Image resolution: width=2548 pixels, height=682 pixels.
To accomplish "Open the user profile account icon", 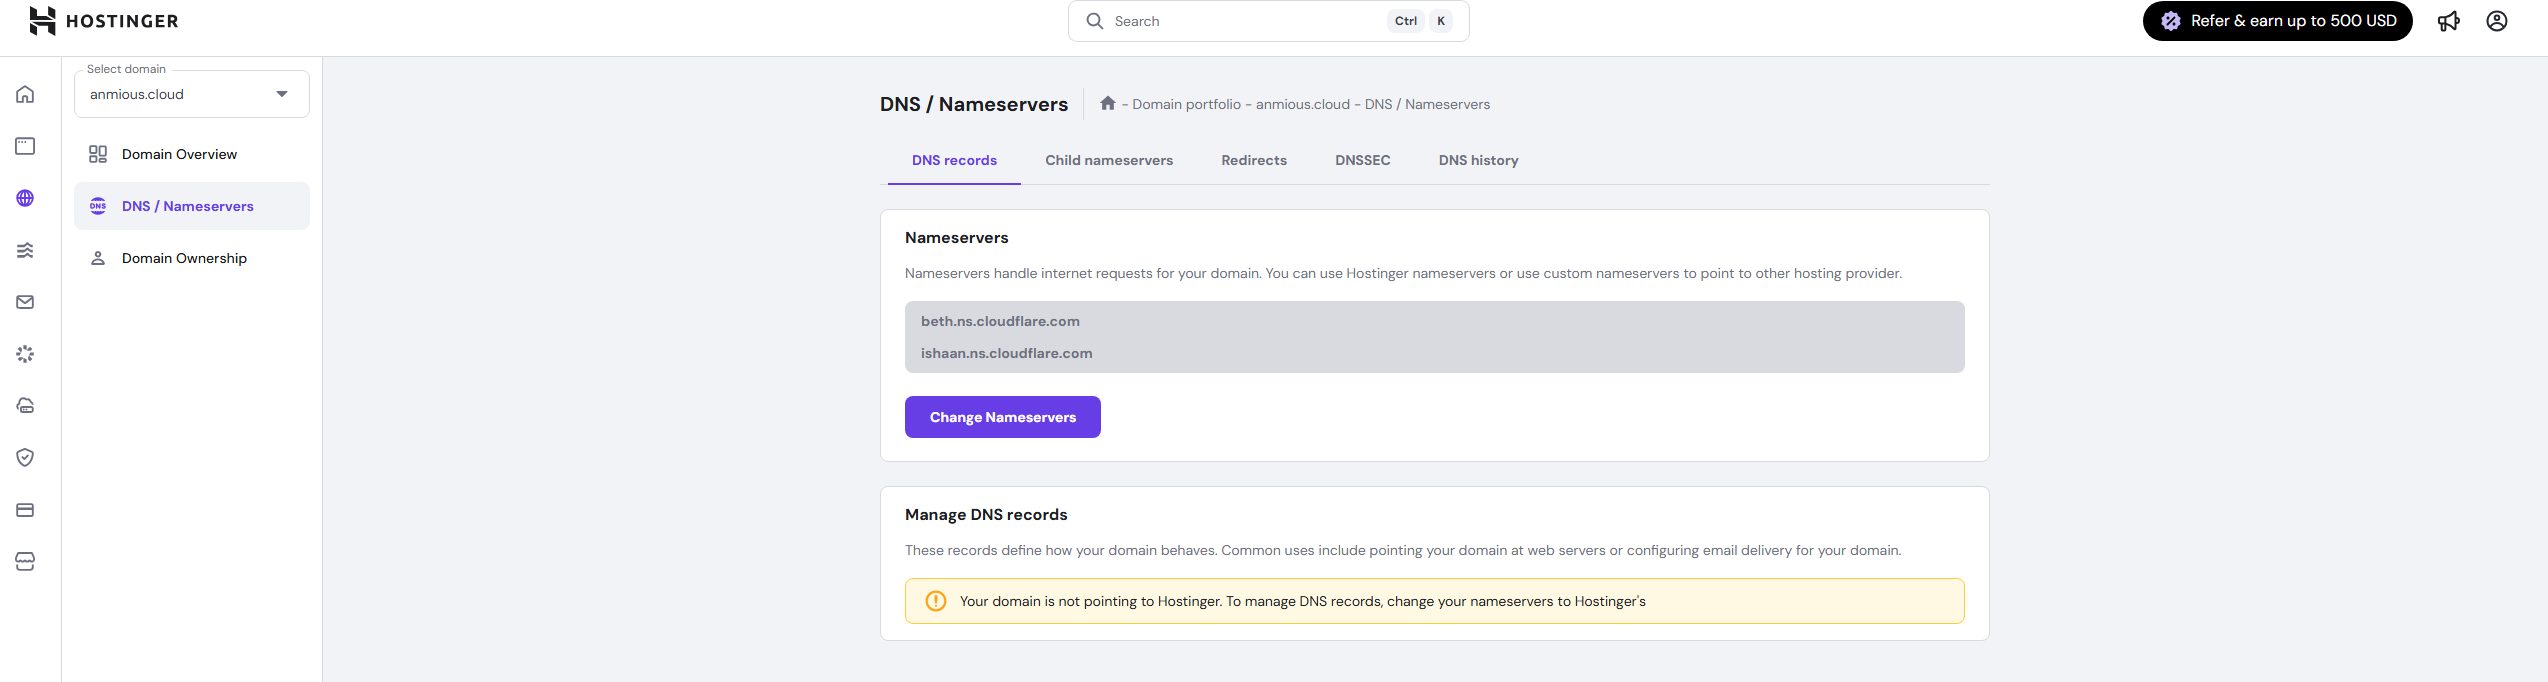I will [2497, 21].
